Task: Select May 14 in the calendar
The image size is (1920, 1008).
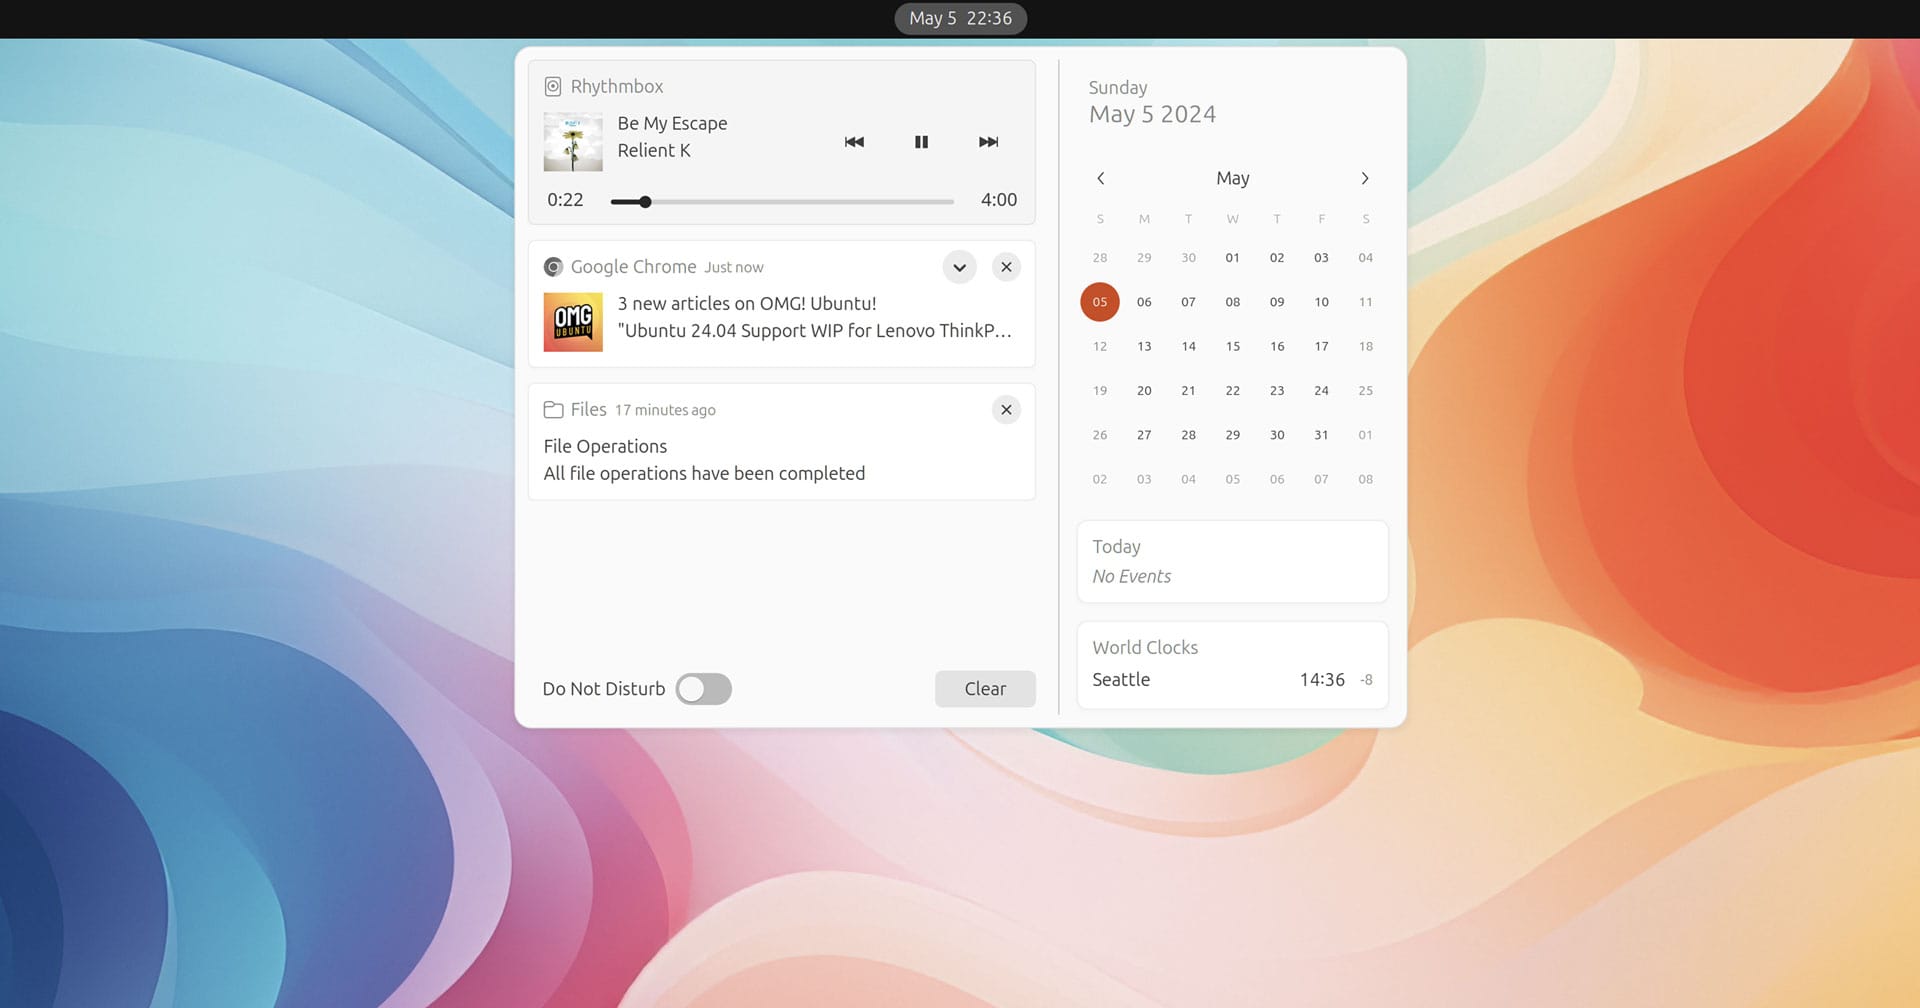Action: [1188, 346]
